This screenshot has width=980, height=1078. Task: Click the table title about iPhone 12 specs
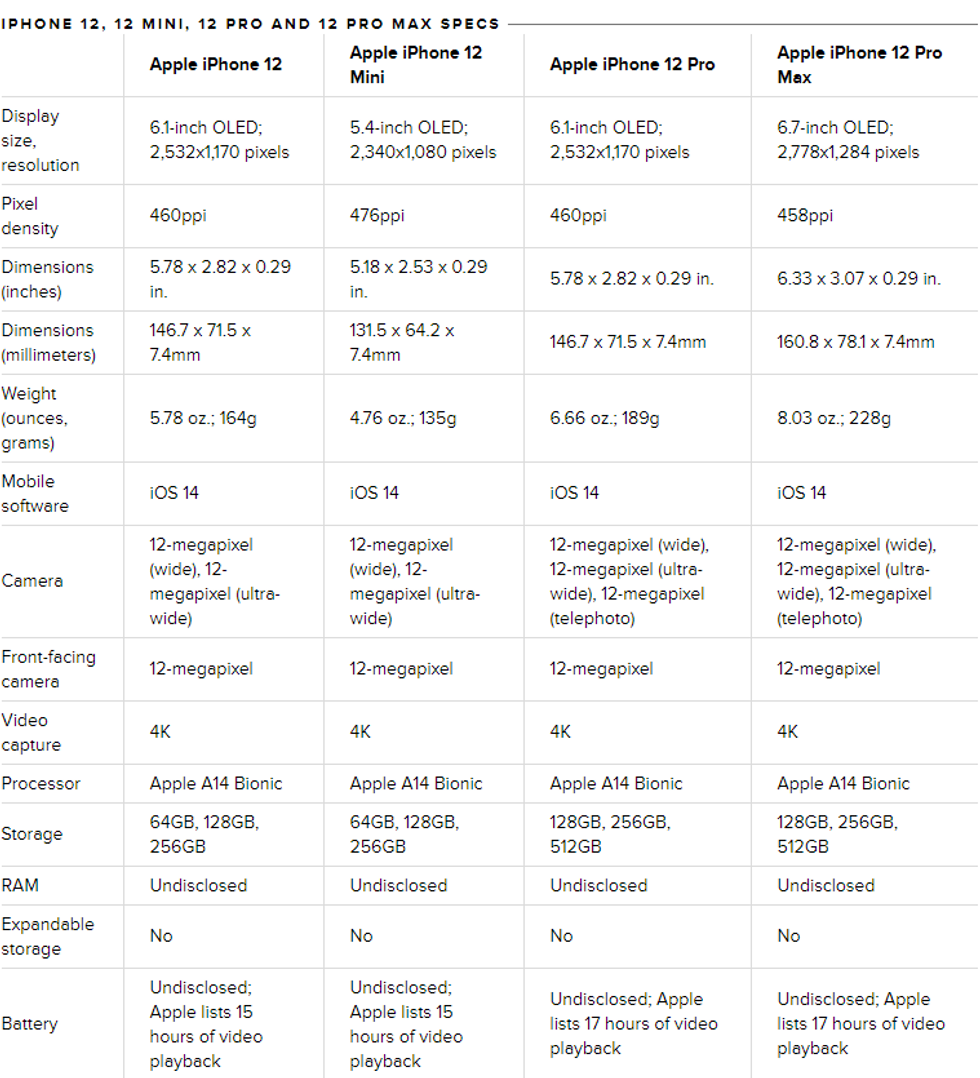(x=250, y=23)
